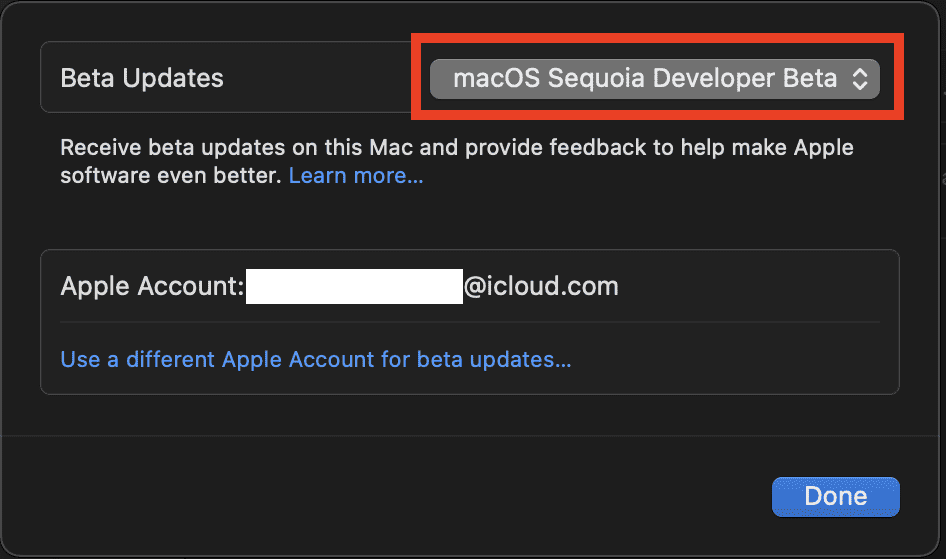Open the Learn more link

click(x=356, y=176)
